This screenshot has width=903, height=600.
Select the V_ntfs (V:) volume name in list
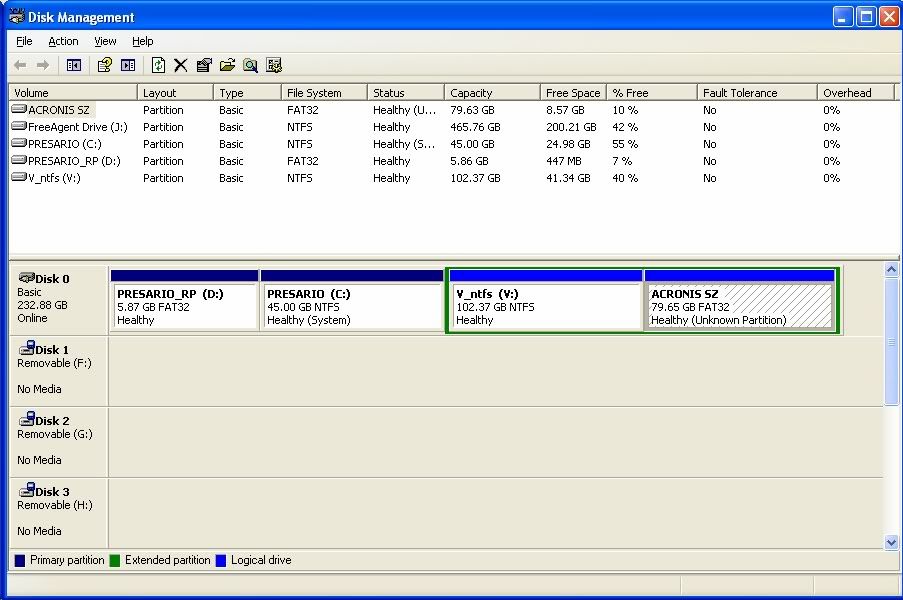pos(54,178)
